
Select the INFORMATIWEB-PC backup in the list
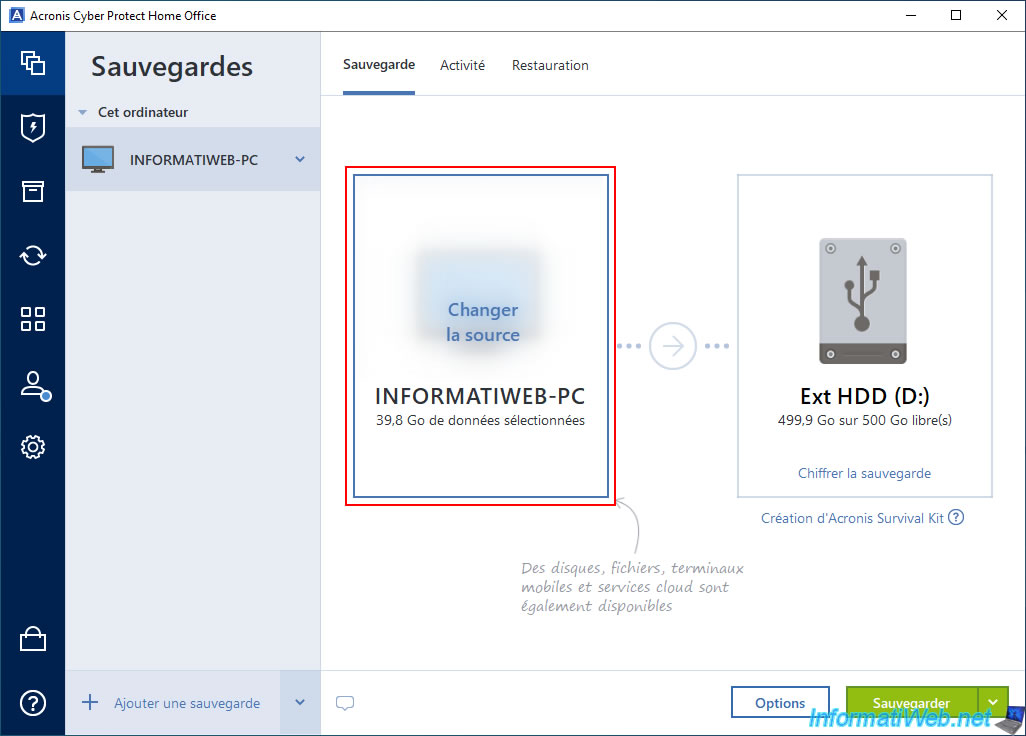click(193, 159)
